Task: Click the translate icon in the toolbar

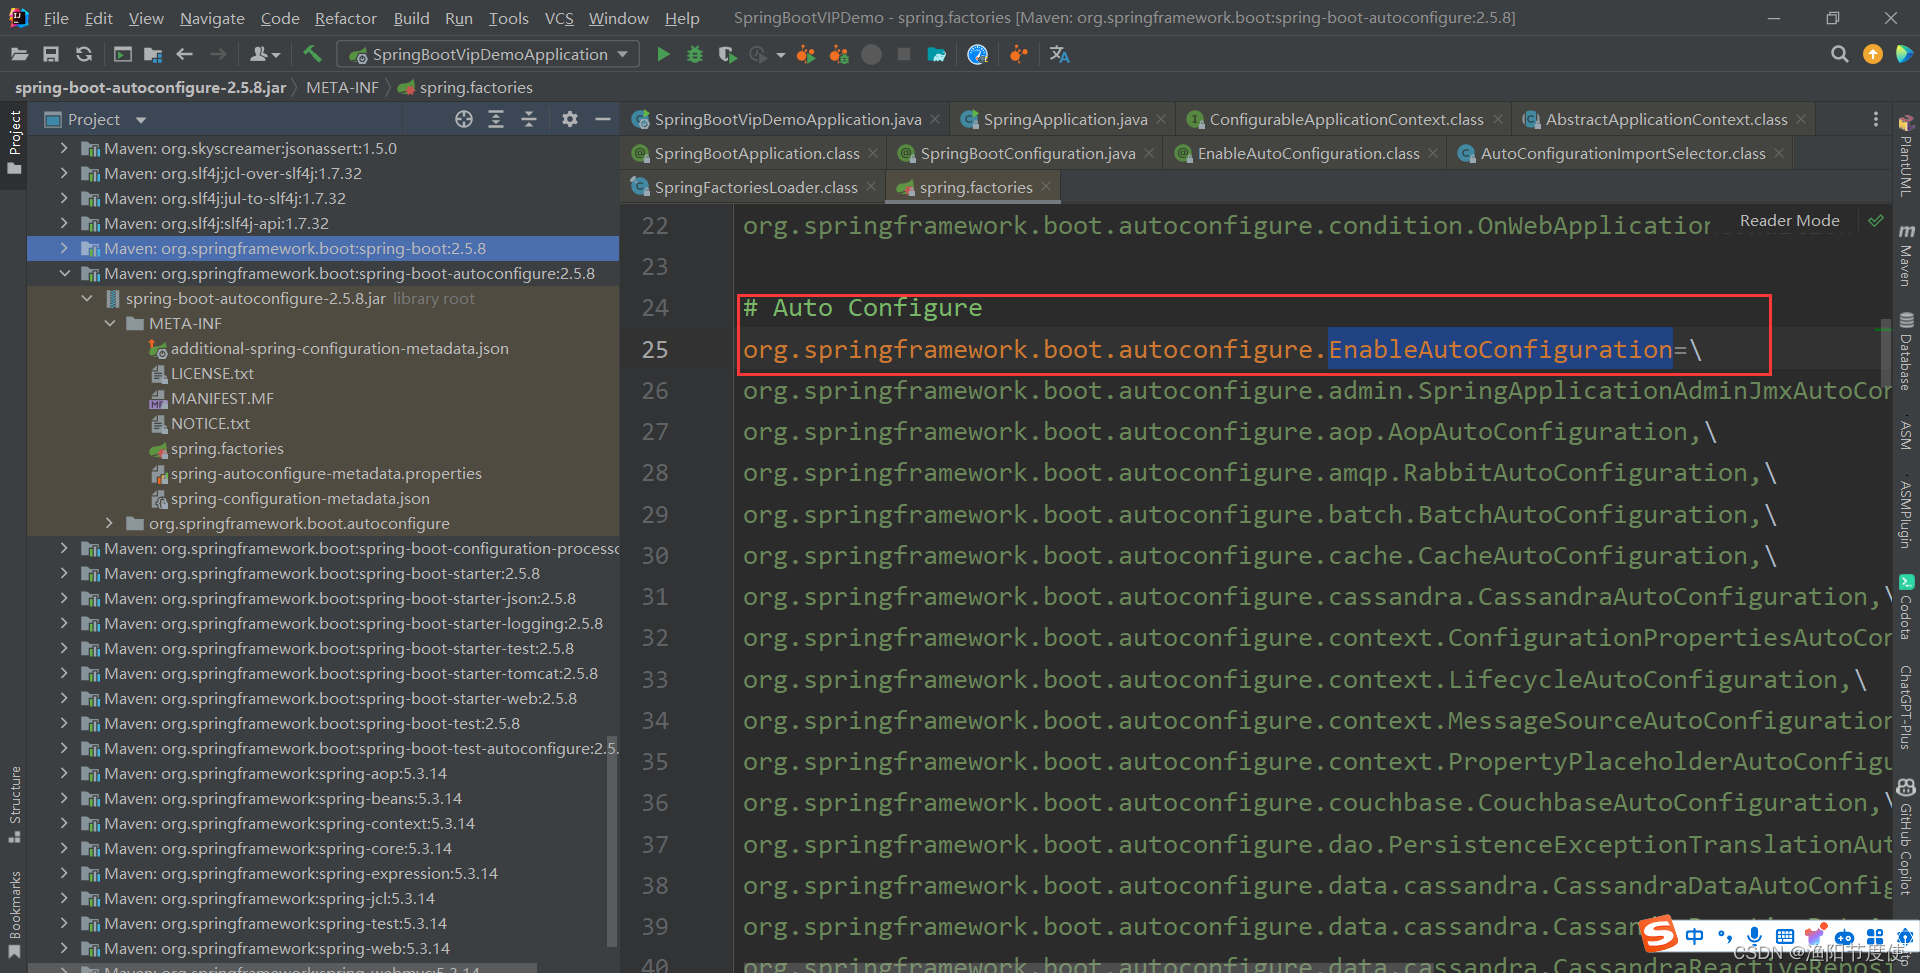Action: (1060, 54)
